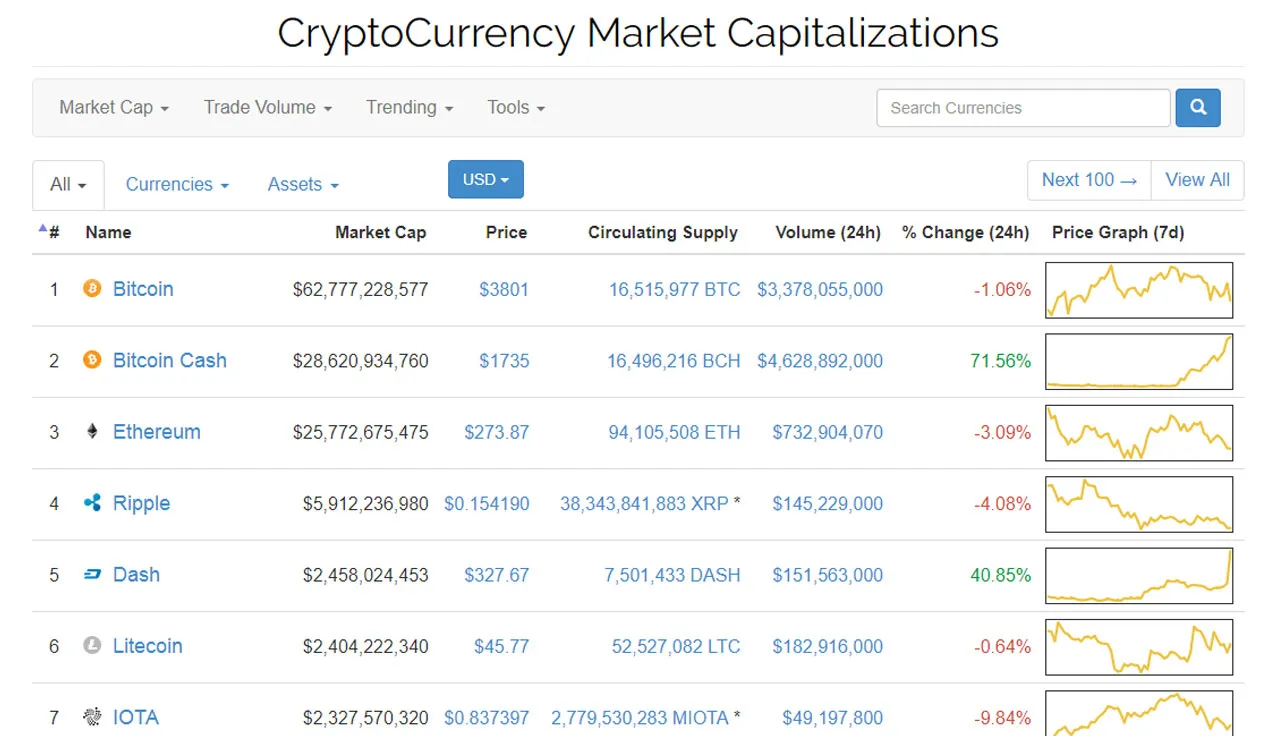Sort by Volume (24h) header
This screenshot has width=1280, height=736.
point(828,232)
